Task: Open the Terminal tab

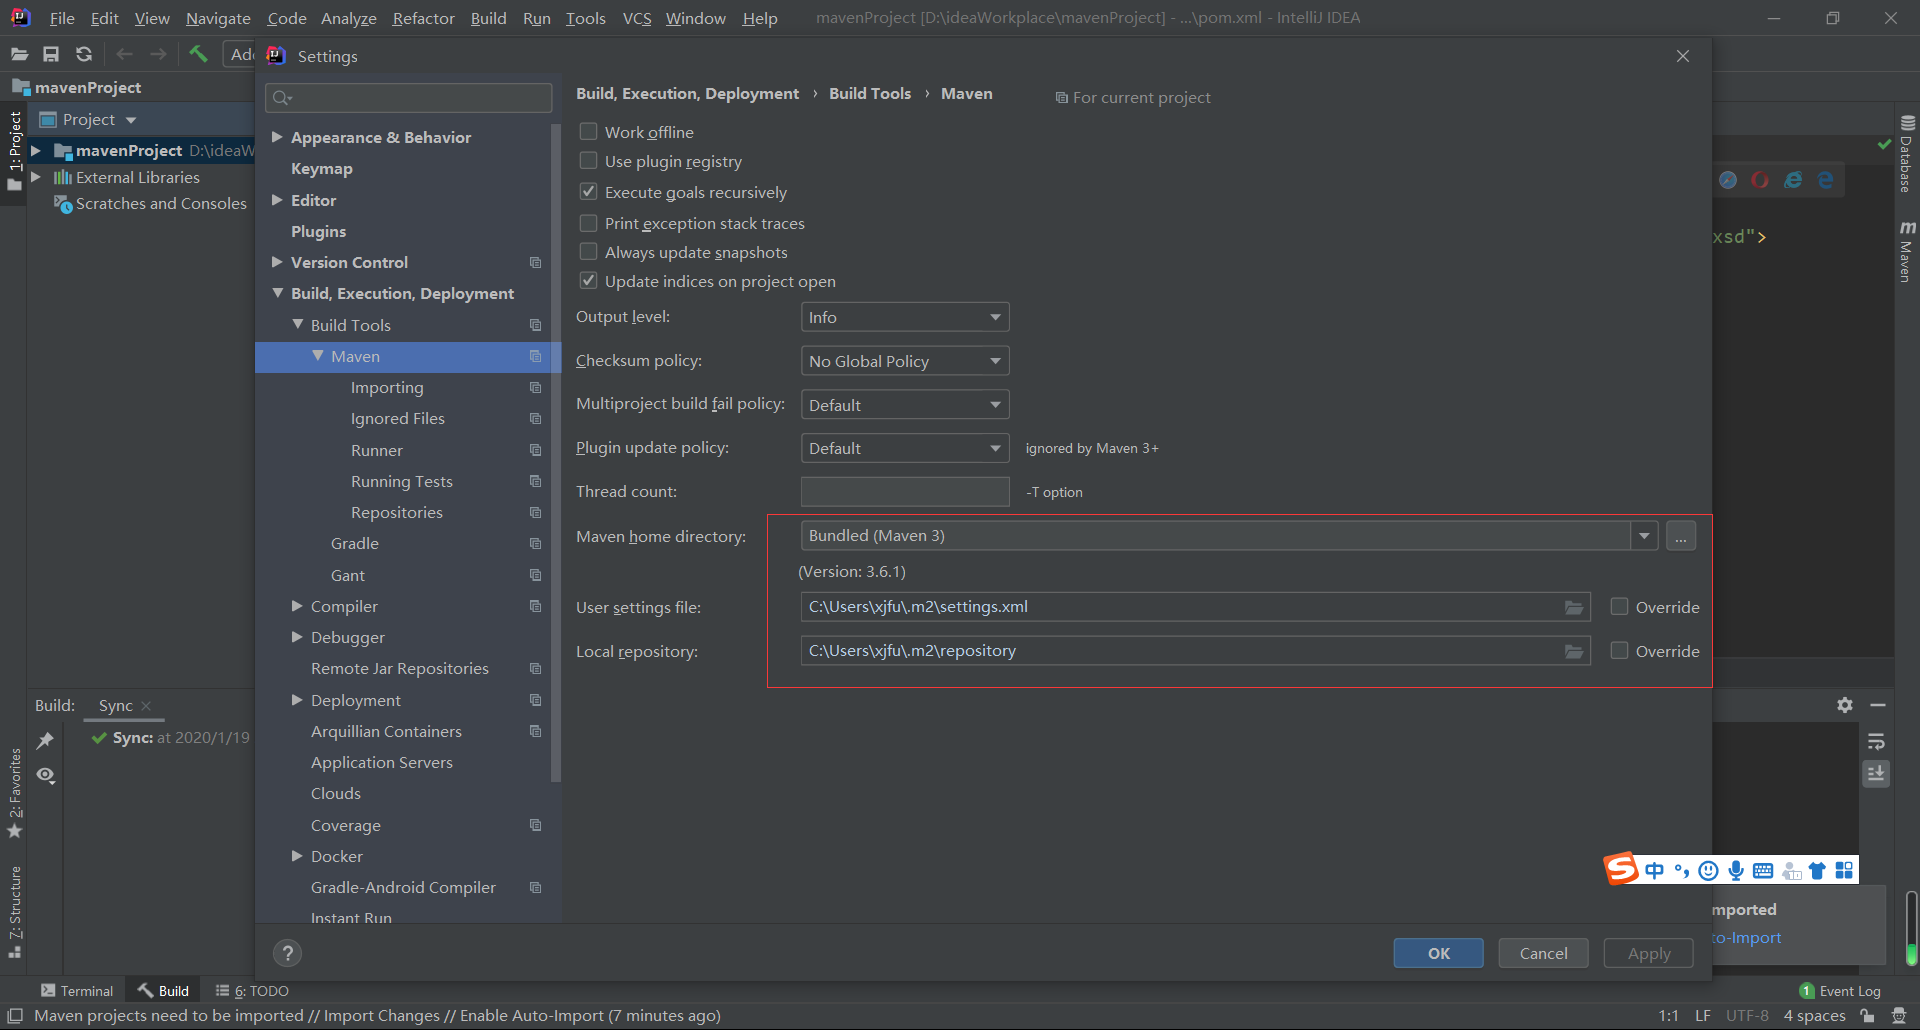Action: 77,991
